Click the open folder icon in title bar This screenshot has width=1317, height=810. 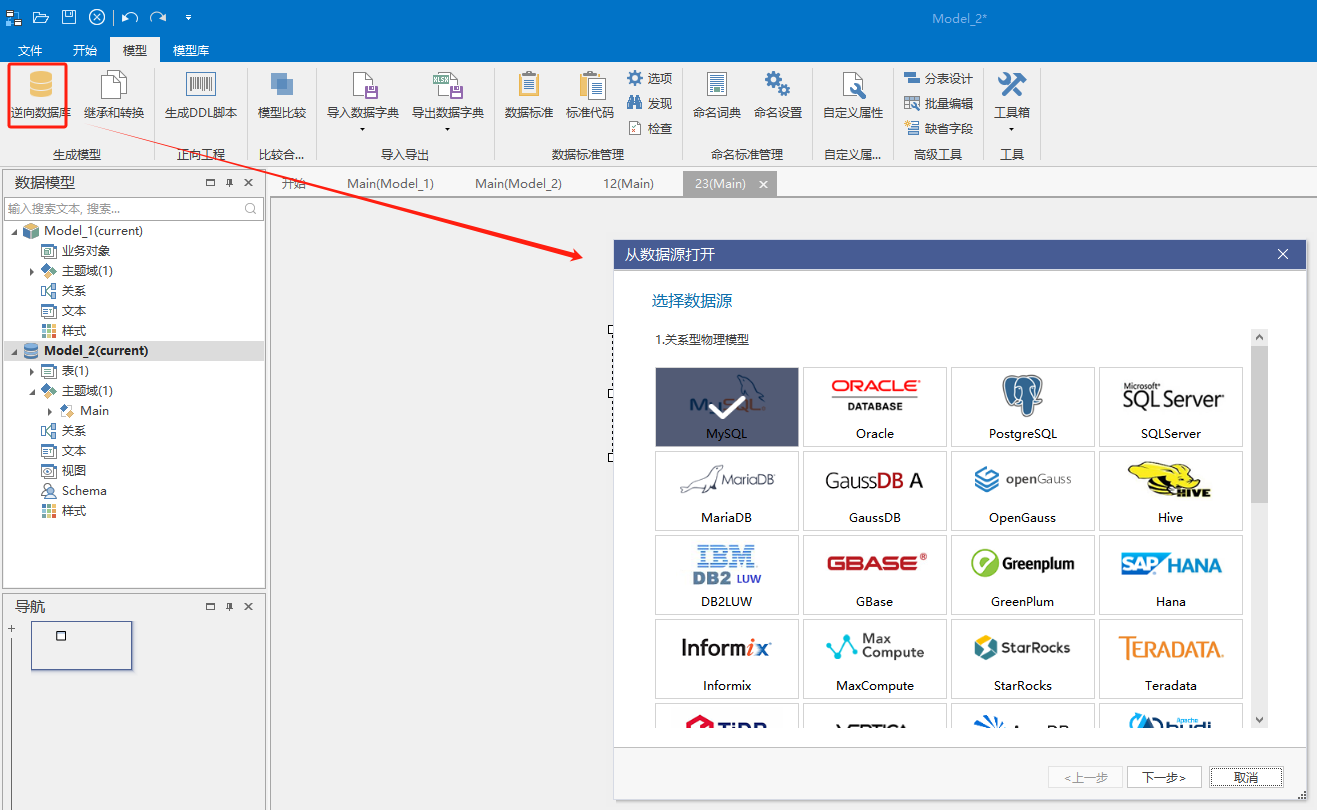[x=41, y=17]
